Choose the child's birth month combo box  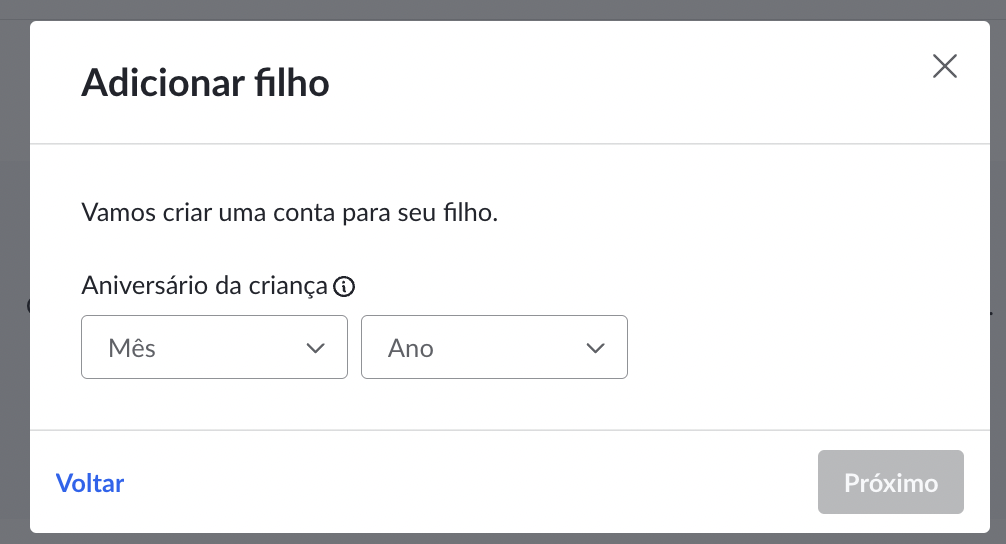click(x=214, y=347)
